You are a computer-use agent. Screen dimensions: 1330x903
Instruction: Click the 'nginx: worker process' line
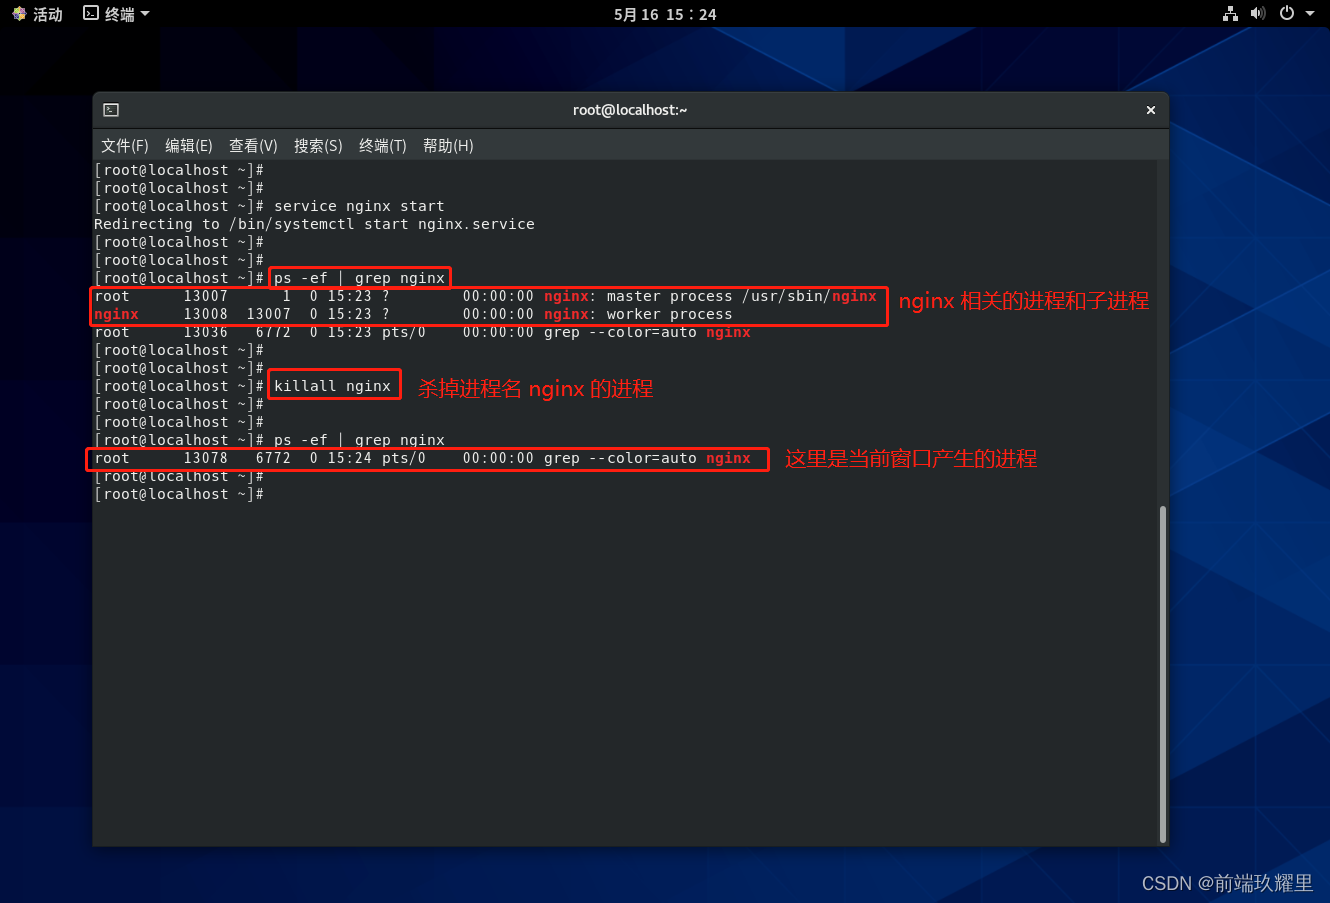(413, 314)
